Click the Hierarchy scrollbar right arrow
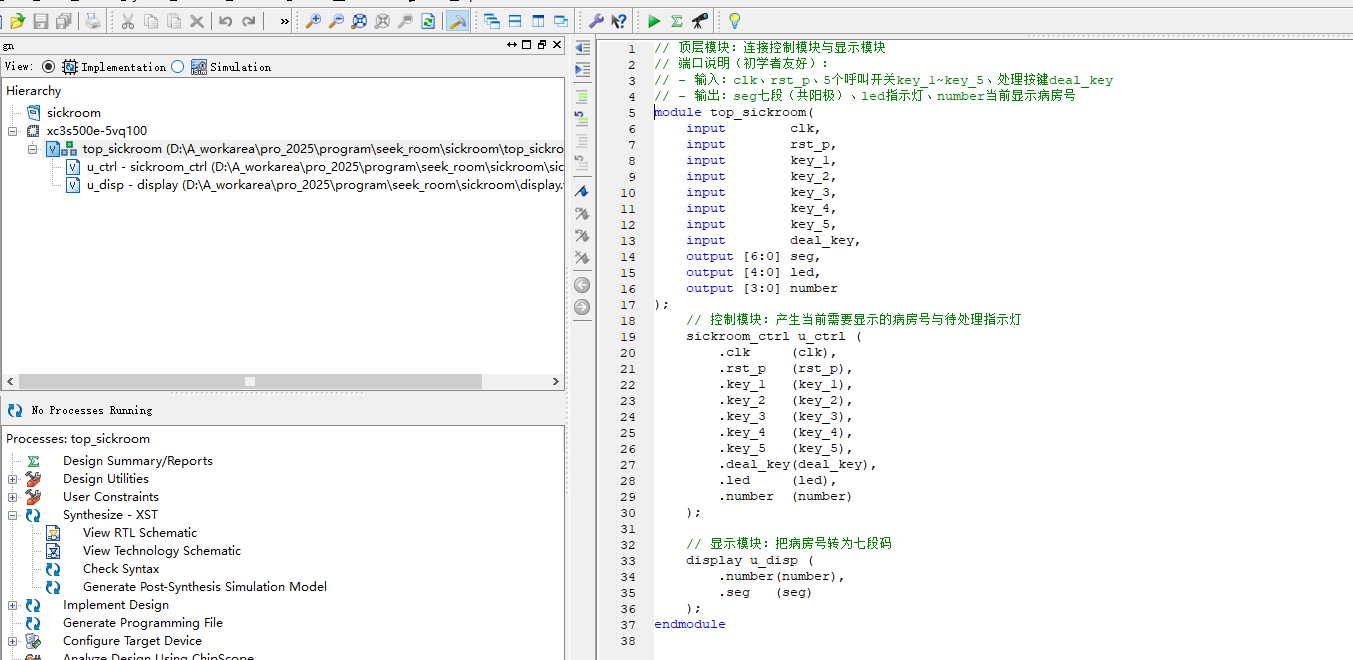 click(x=557, y=381)
